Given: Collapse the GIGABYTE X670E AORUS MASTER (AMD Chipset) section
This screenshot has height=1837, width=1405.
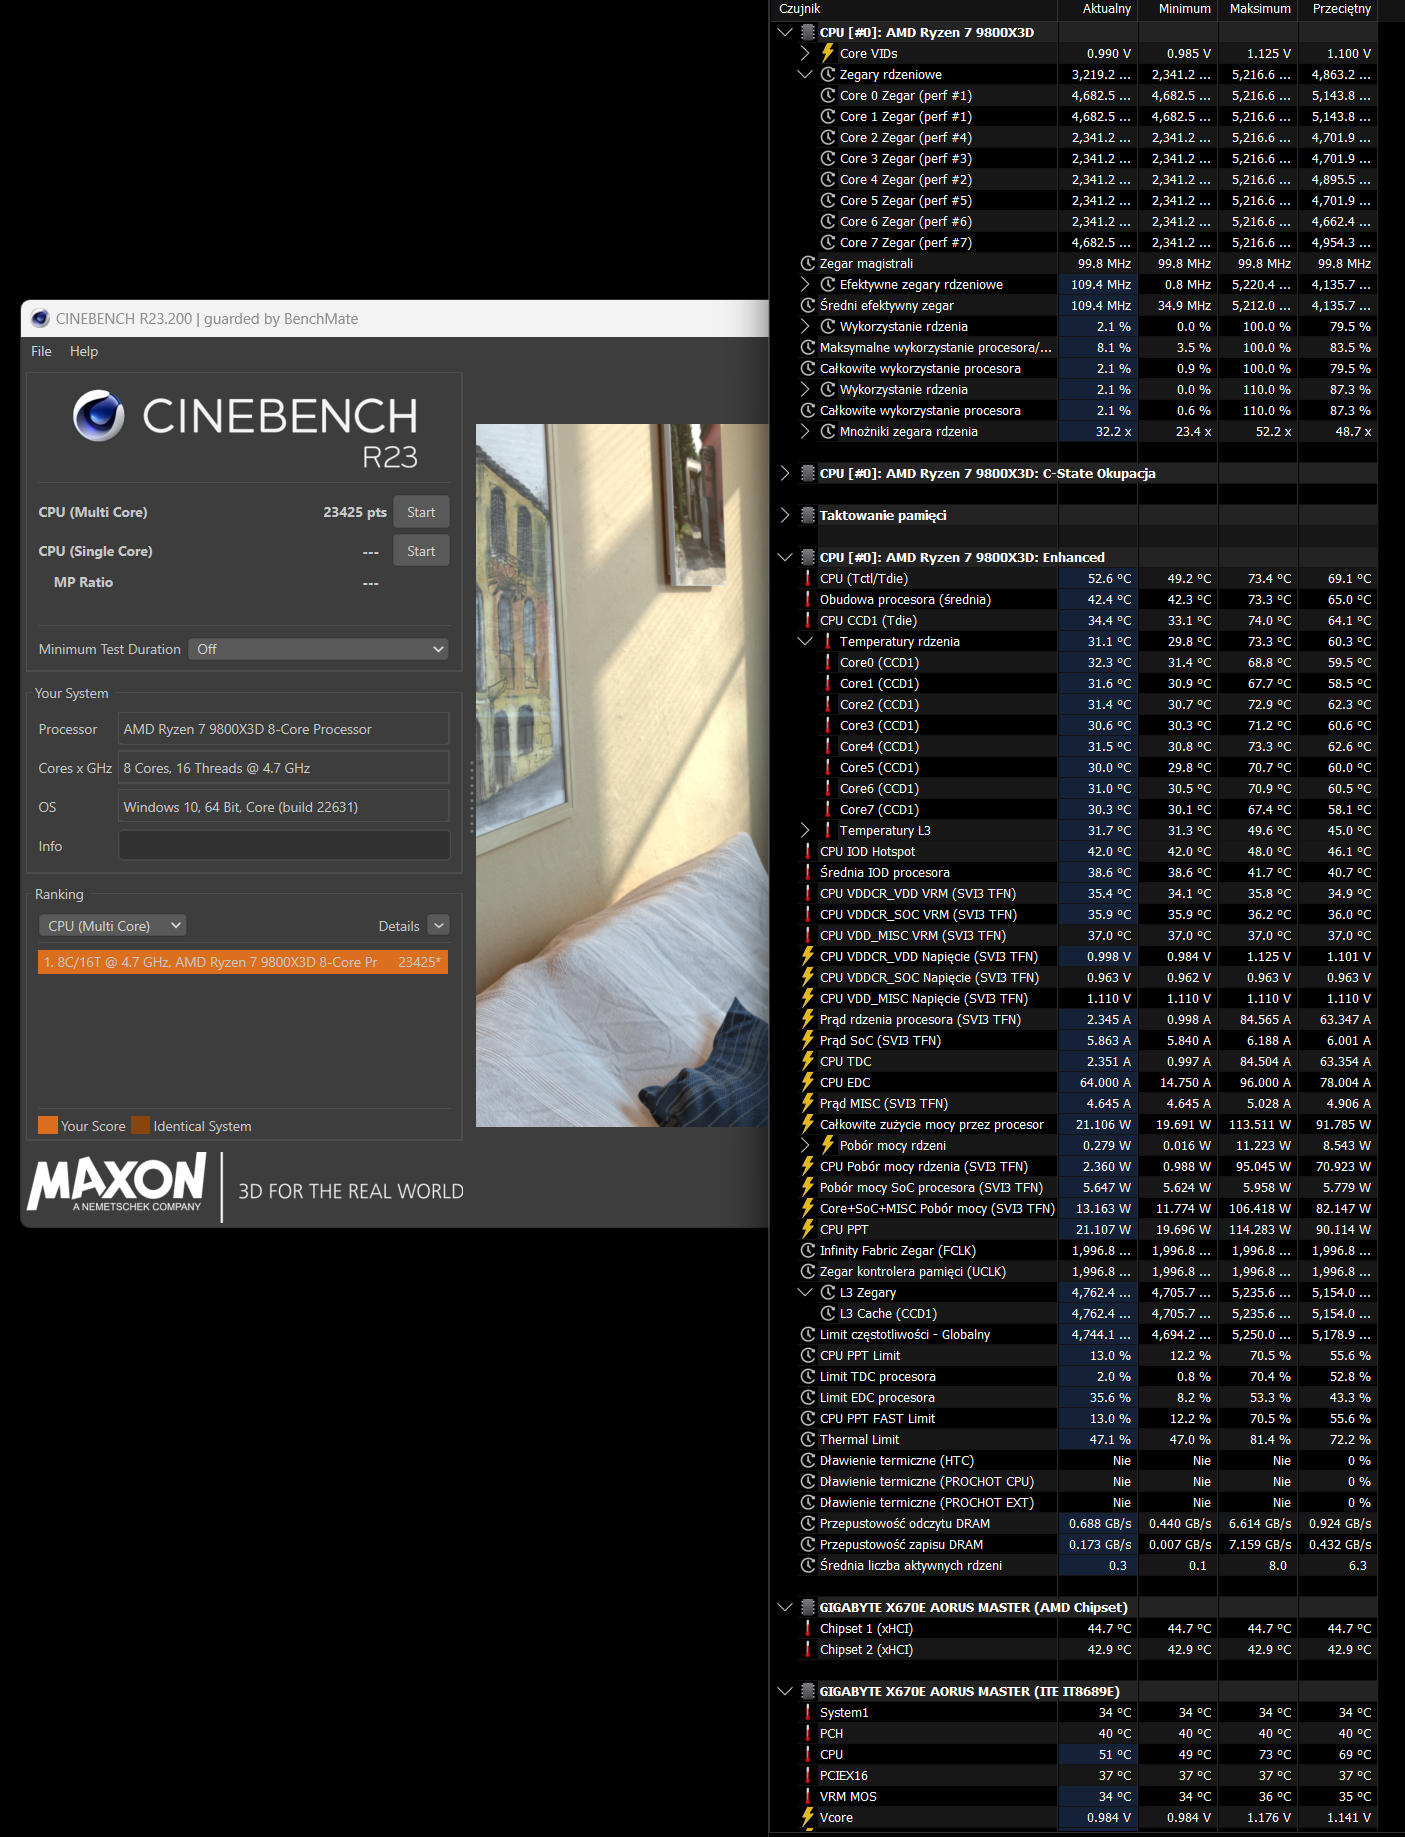Looking at the screenshot, I should [785, 1607].
